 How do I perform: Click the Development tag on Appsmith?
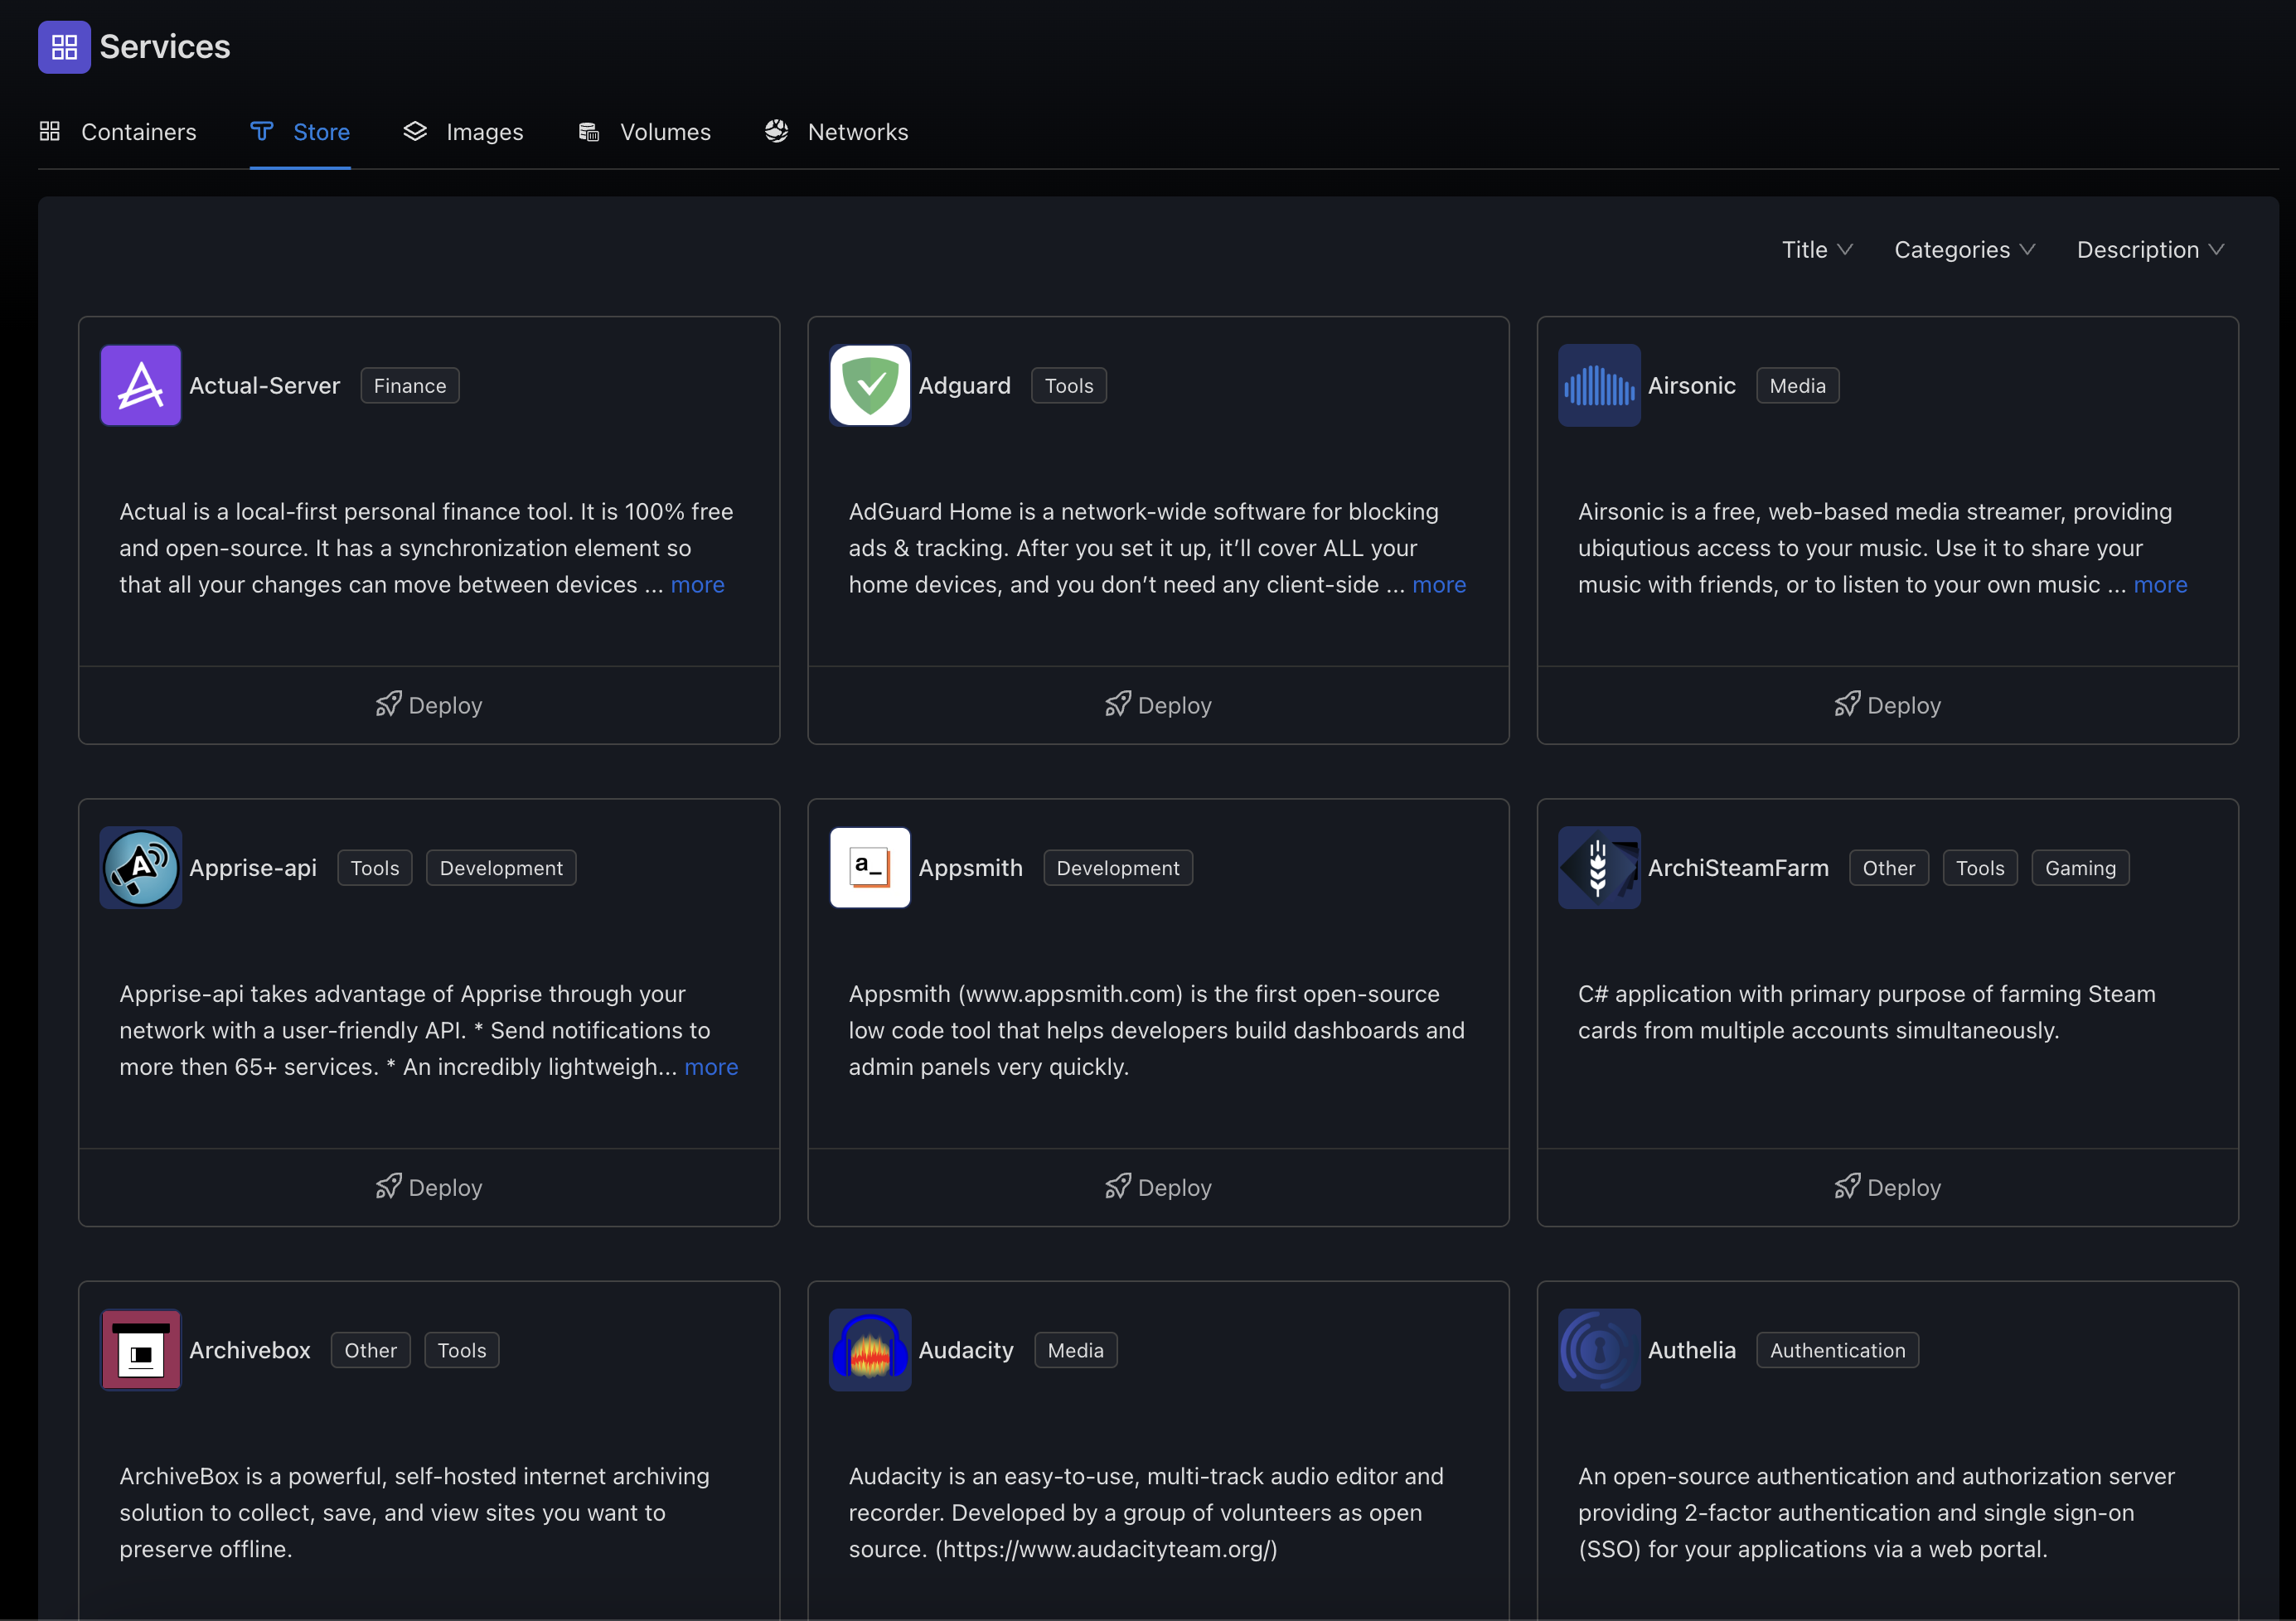1118,868
